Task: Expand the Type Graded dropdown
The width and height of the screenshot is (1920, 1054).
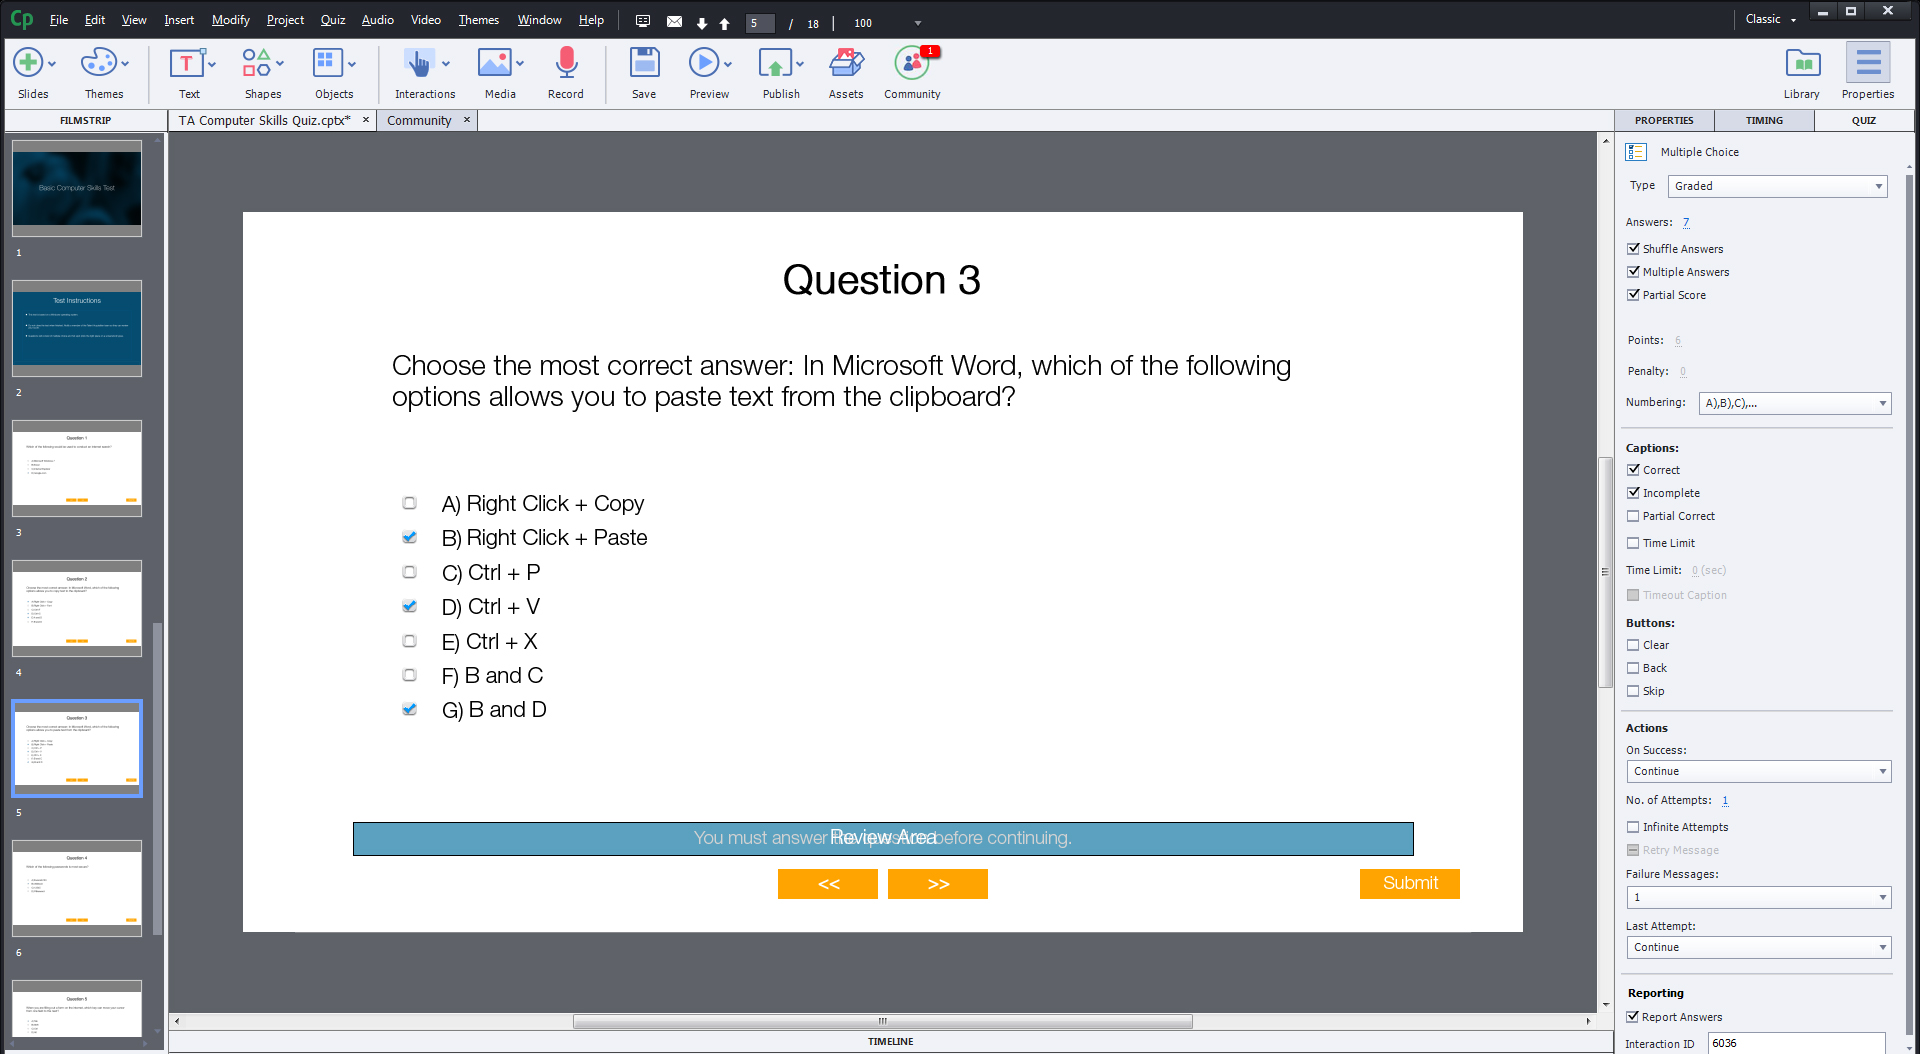Action: [1777, 186]
